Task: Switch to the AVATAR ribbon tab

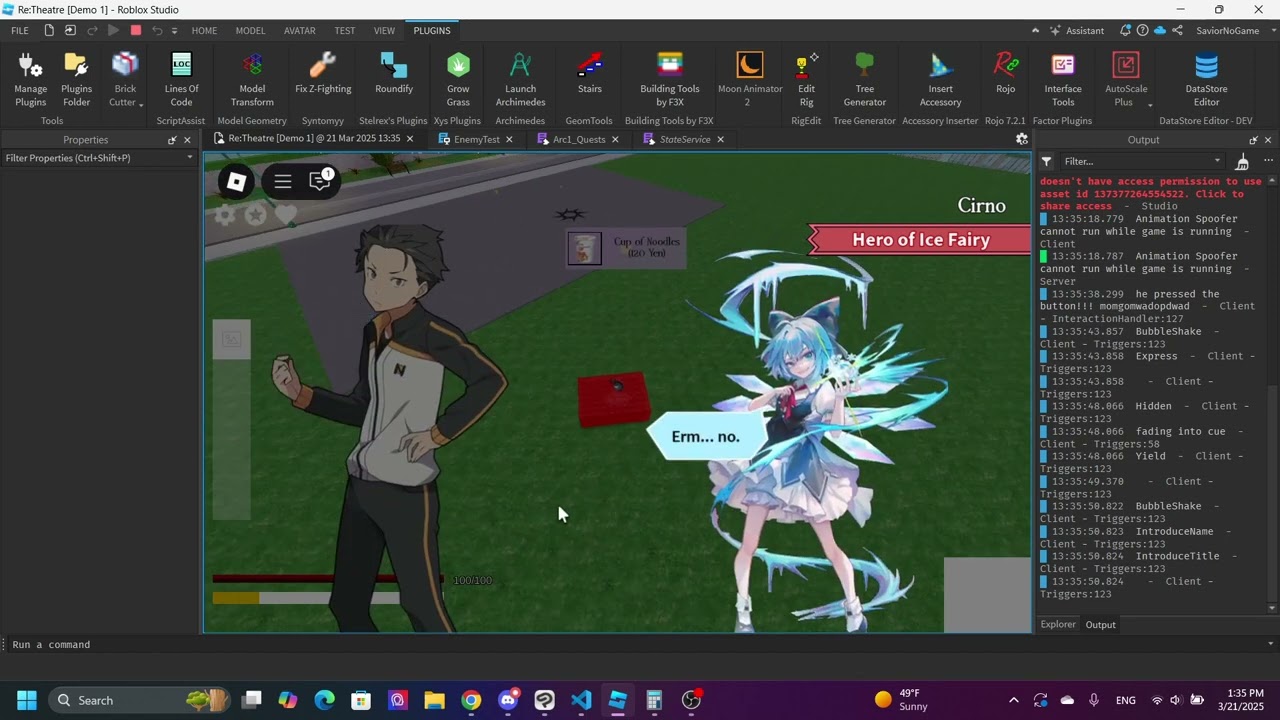Action: tap(300, 31)
